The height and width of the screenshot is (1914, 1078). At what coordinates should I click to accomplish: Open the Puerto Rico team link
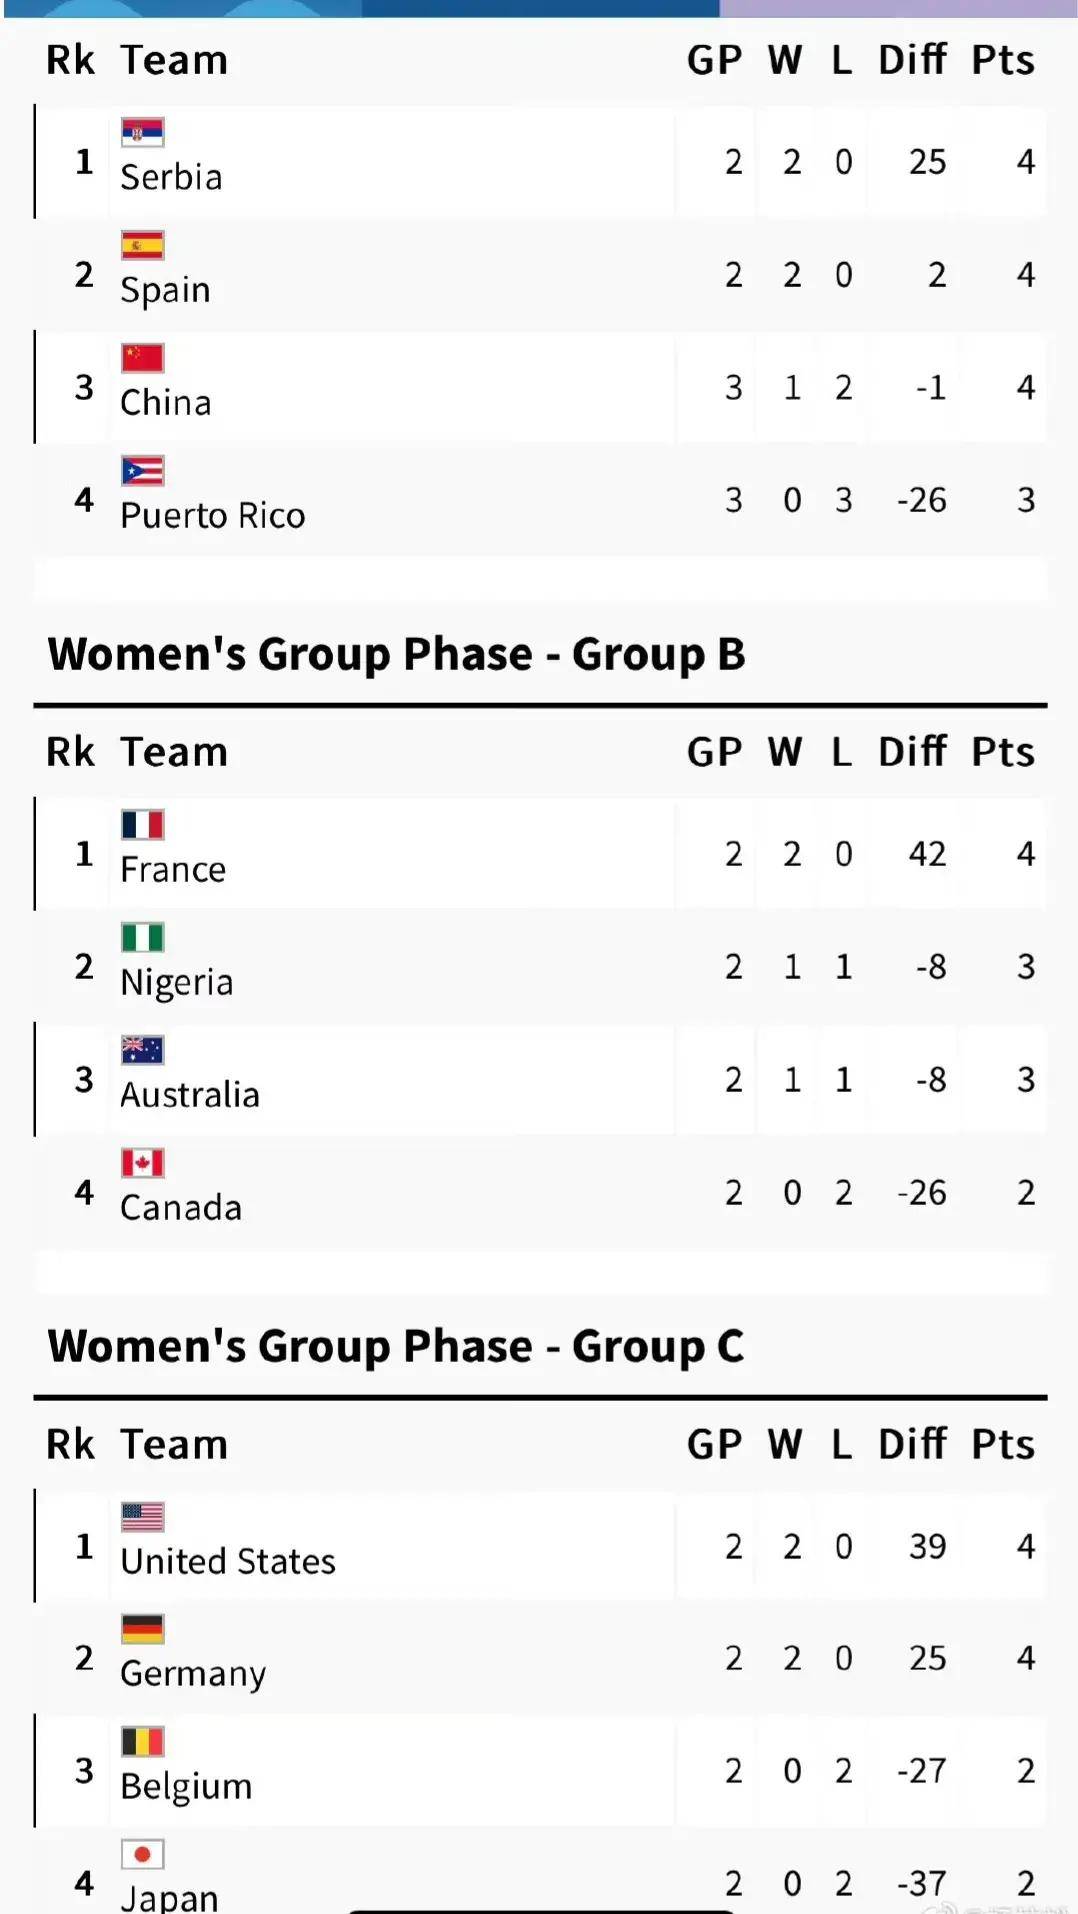click(x=212, y=516)
